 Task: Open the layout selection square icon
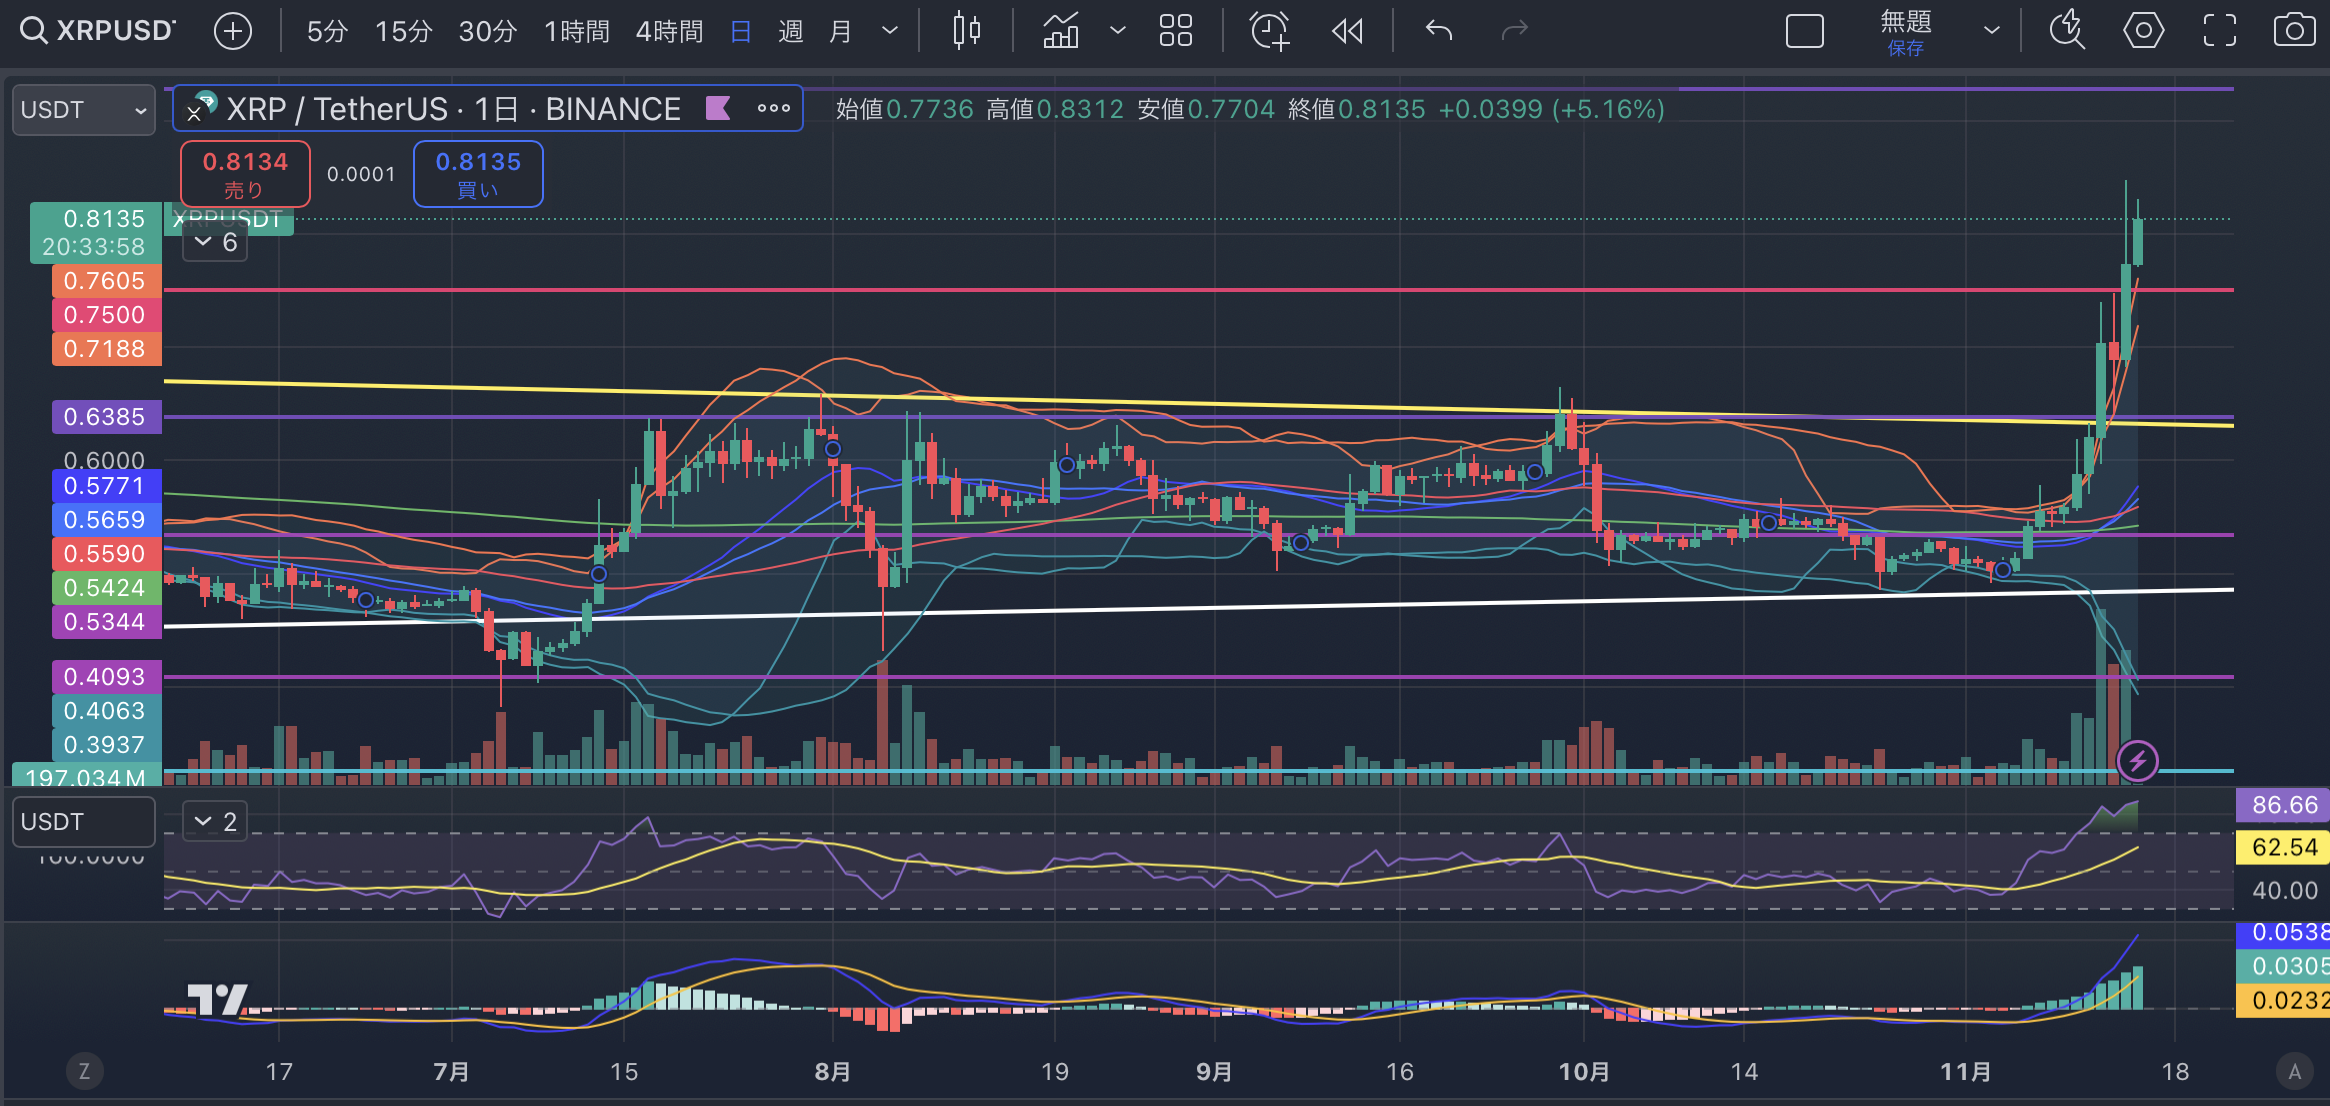coord(1805,31)
